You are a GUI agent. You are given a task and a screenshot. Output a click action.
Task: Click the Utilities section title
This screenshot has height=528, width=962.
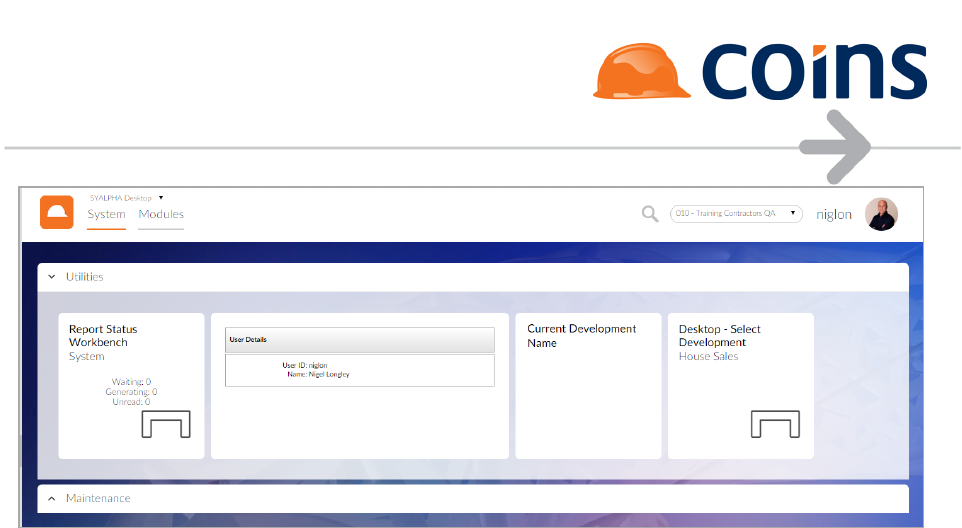point(85,277)
